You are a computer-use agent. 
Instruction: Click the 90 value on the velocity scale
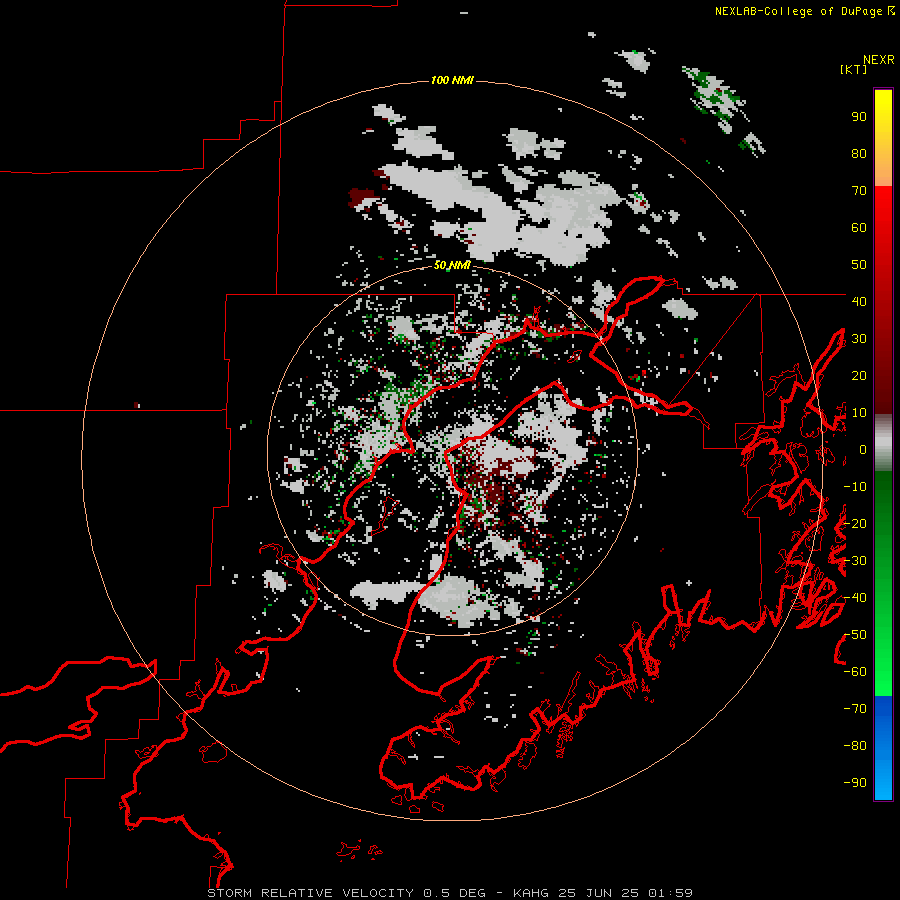coord(859,117)
